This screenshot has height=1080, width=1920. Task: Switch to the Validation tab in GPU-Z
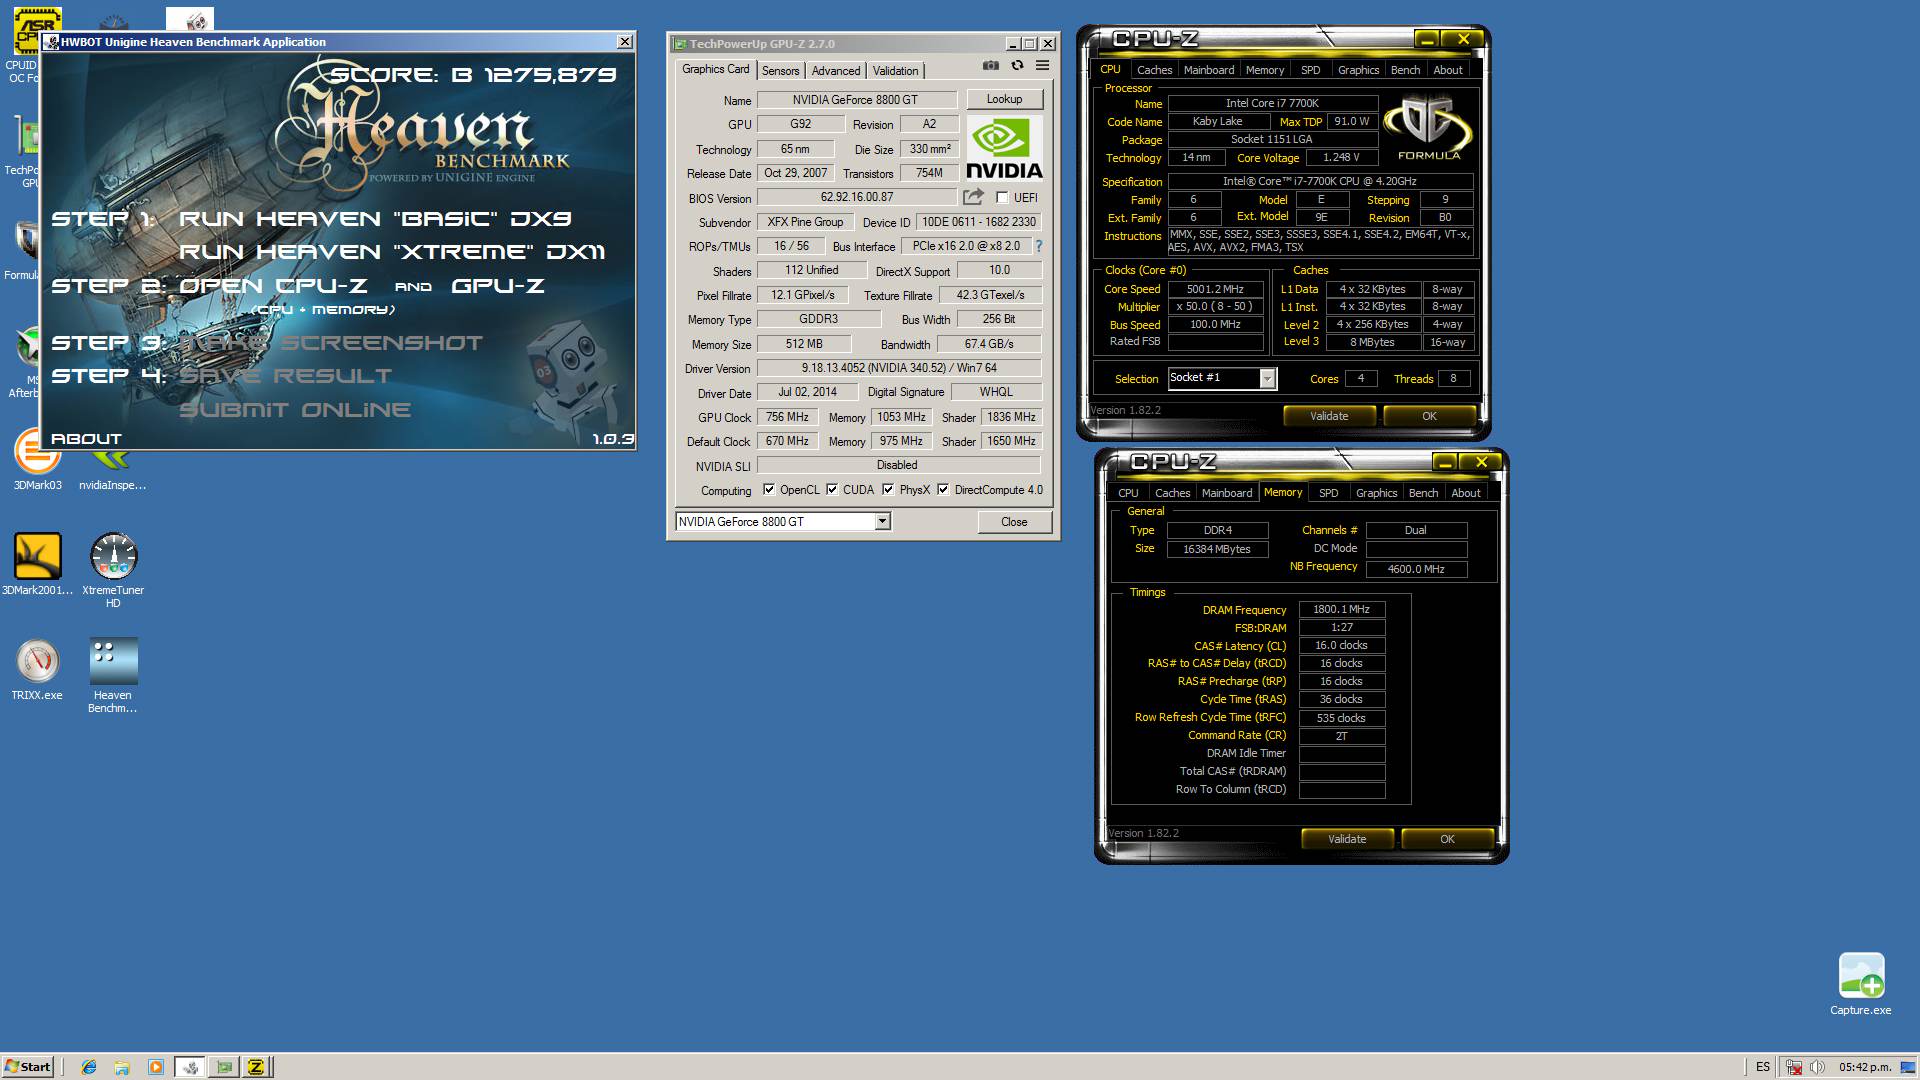coord(895,71)
